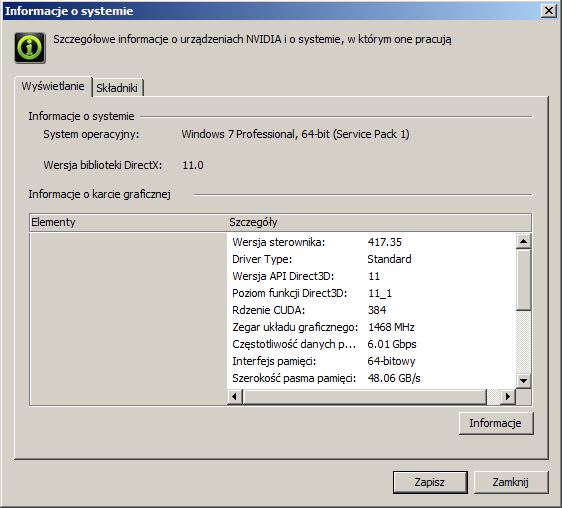Click the 6.01 Gbps value
The height and width of the screenshot is (508, 562).
click(392, 344)
